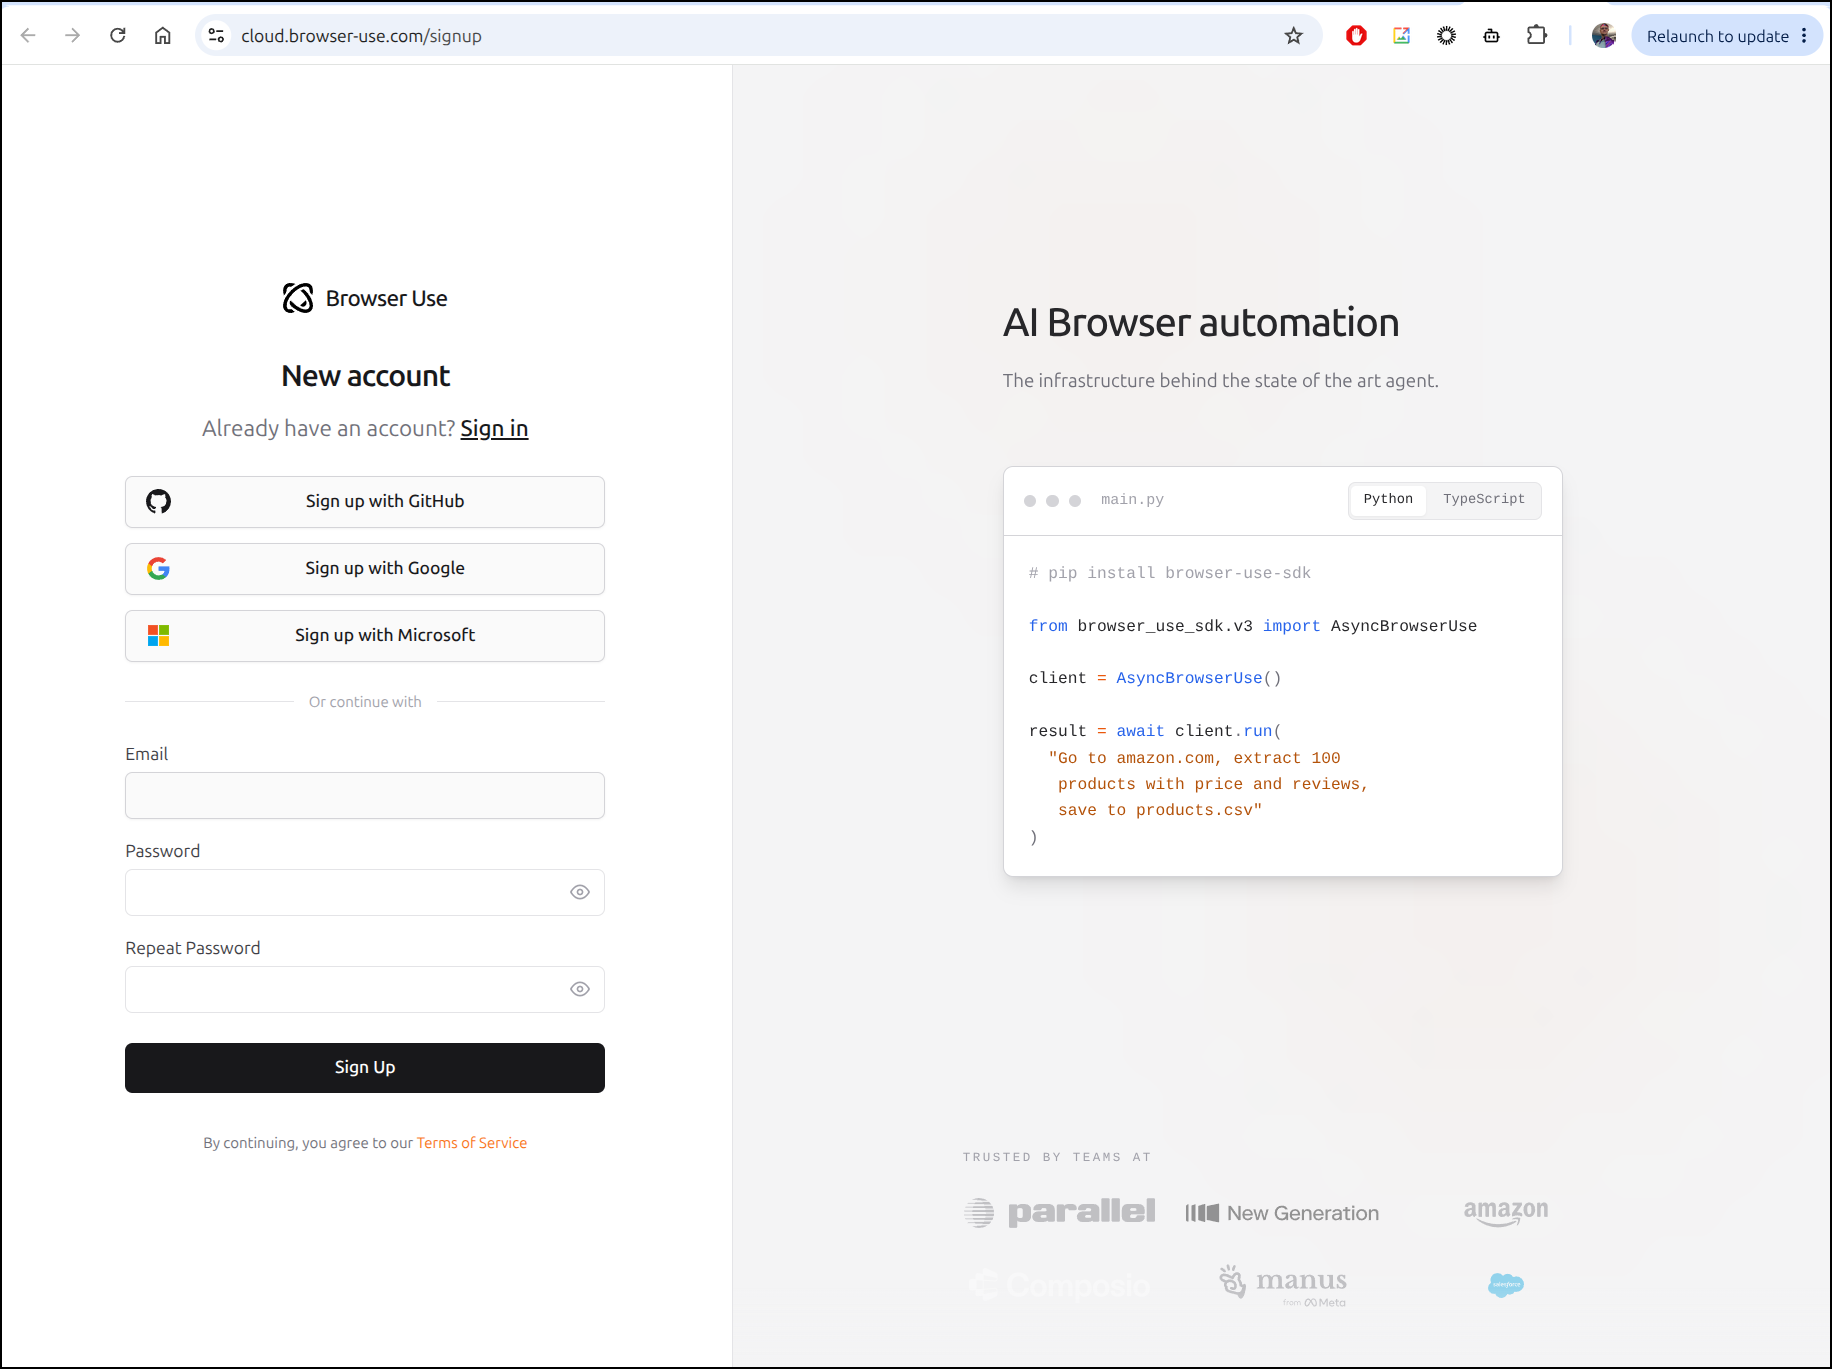Reload the signup page

(118, 36)
